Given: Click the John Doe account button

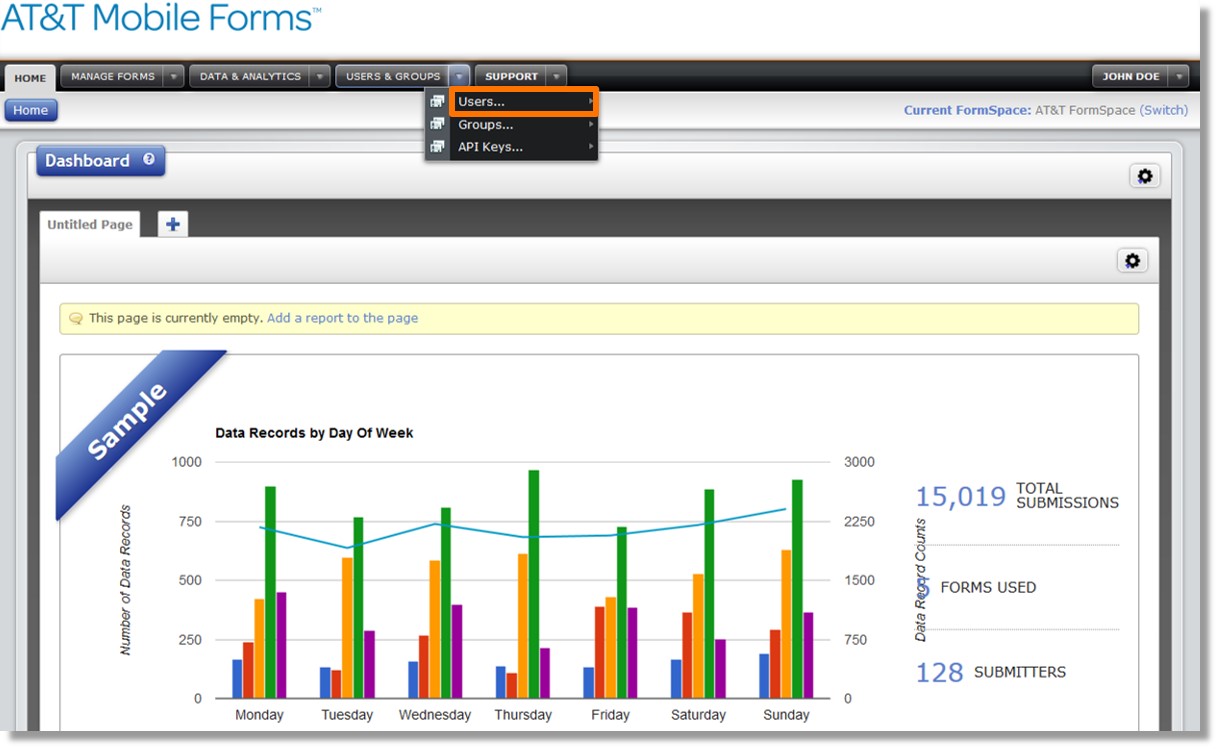Looking at the screenshot, I should coord(1131,76).
